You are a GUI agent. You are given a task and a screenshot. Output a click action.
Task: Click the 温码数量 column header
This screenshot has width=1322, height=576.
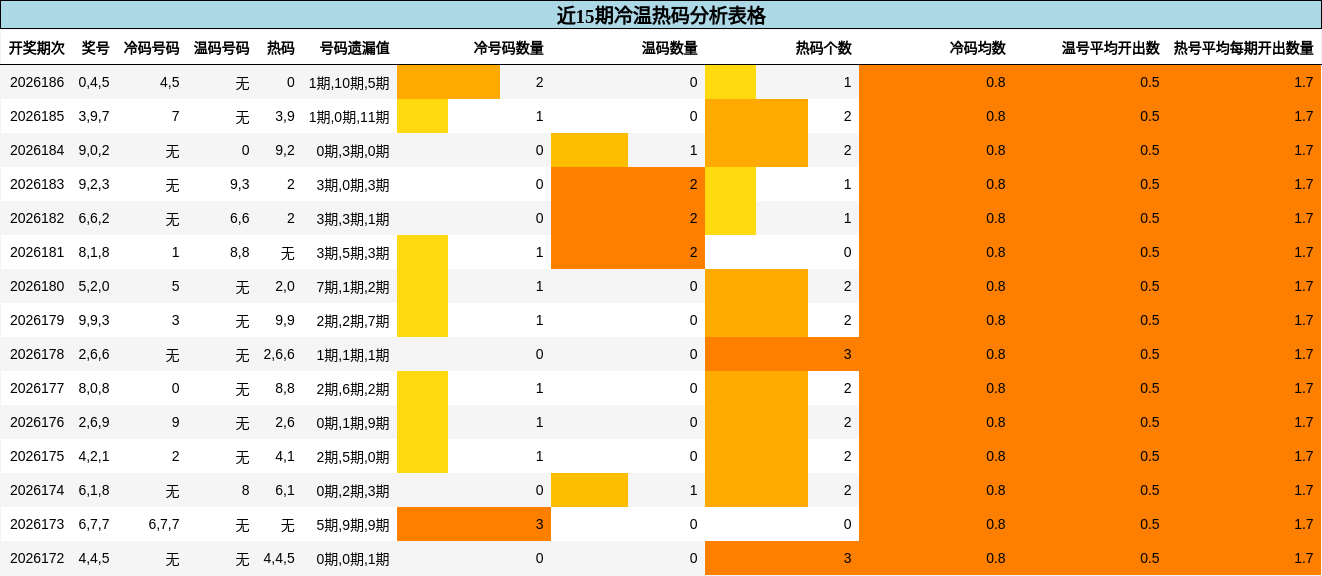tap(670, 48)
